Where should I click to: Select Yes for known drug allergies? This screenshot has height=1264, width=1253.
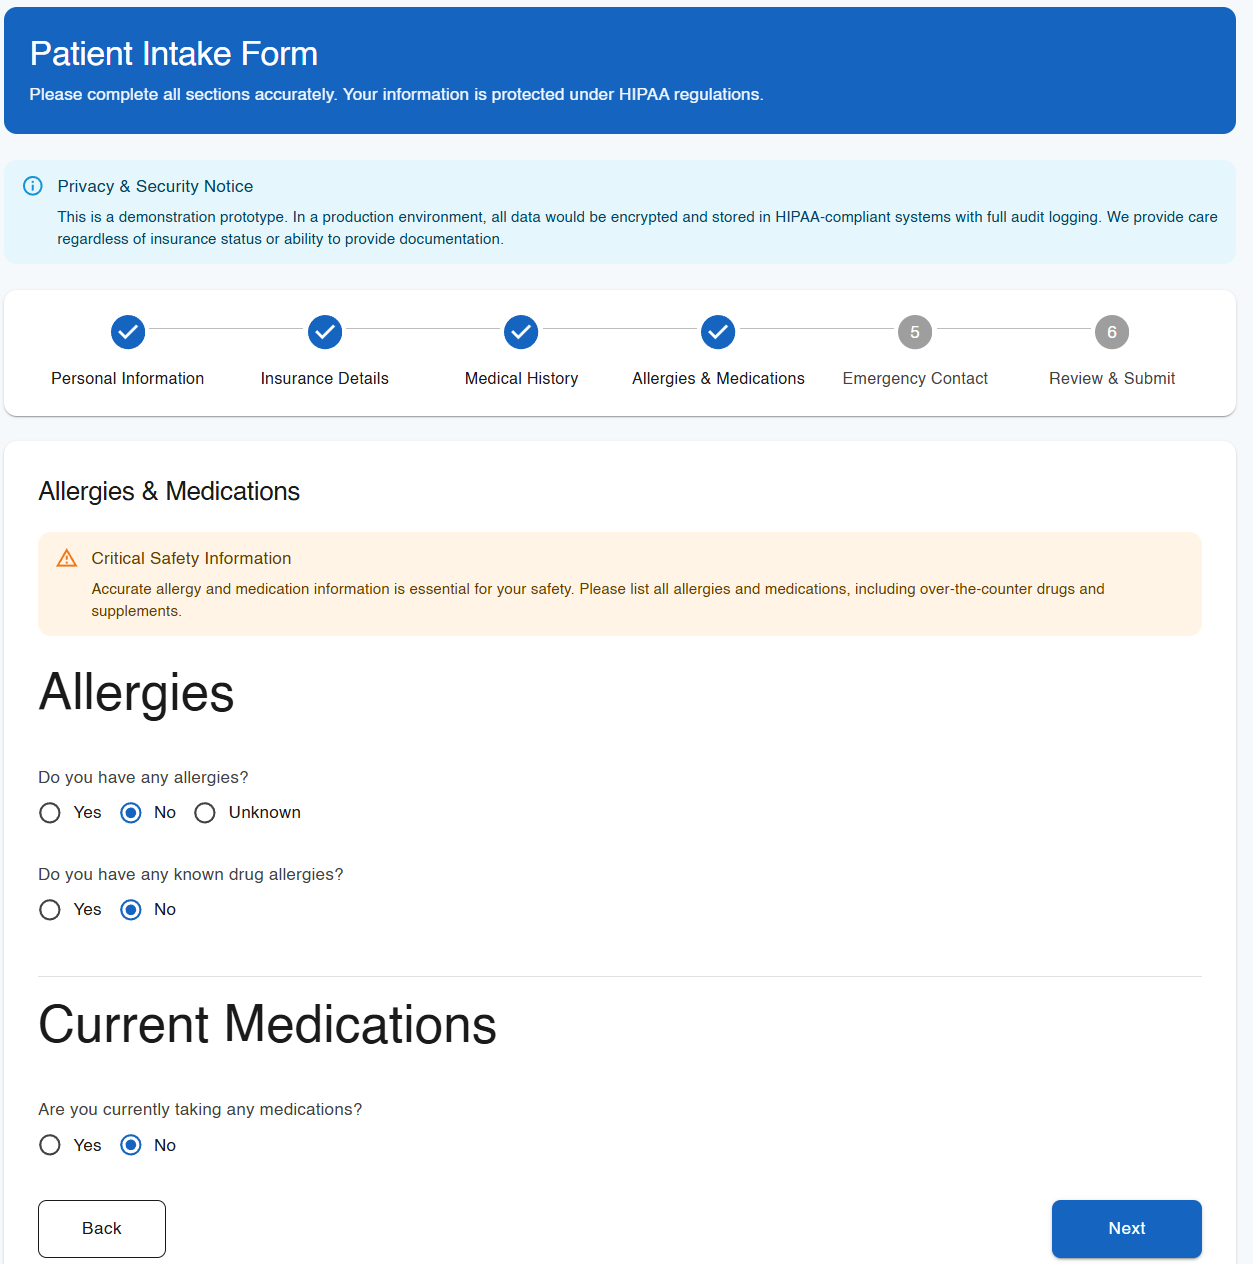coord(50,910)
